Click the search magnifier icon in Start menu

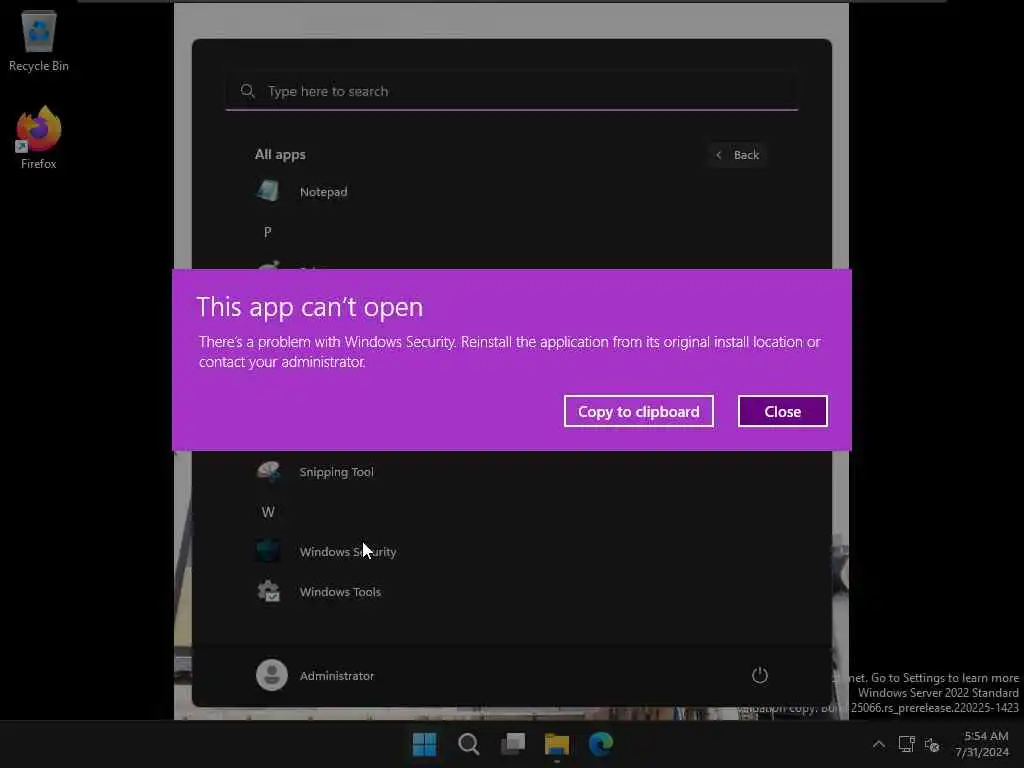(x=248, y=91)
